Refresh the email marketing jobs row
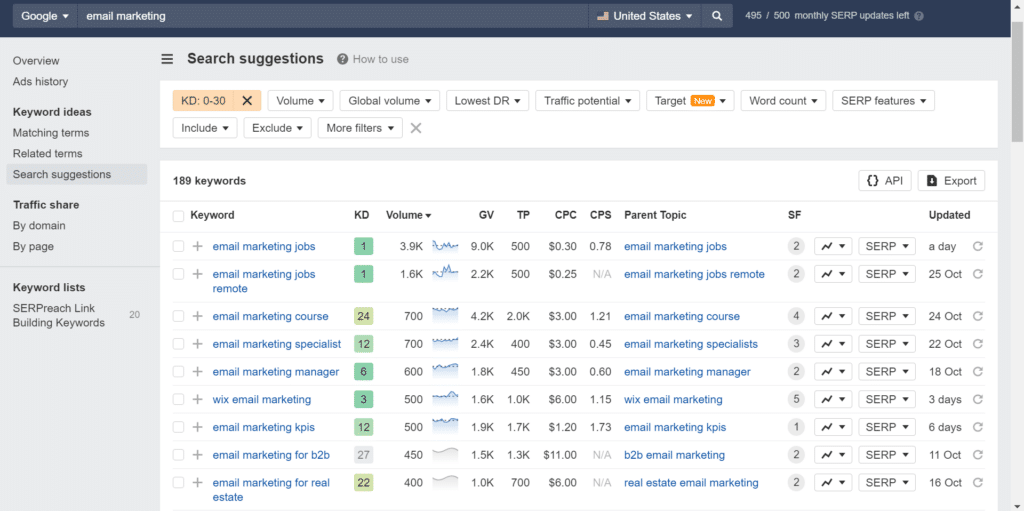1024x511 pixels. click(x=978, y=246)
